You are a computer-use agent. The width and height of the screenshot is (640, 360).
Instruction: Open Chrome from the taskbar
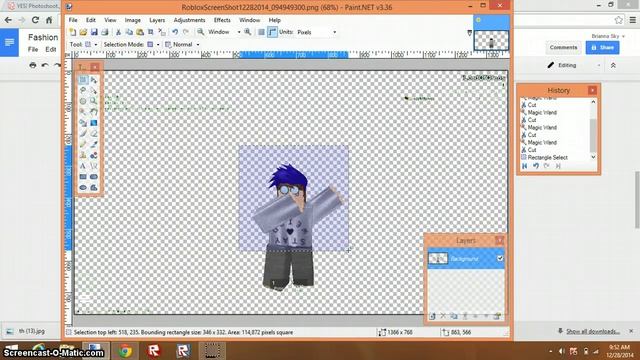pos(125,351)
